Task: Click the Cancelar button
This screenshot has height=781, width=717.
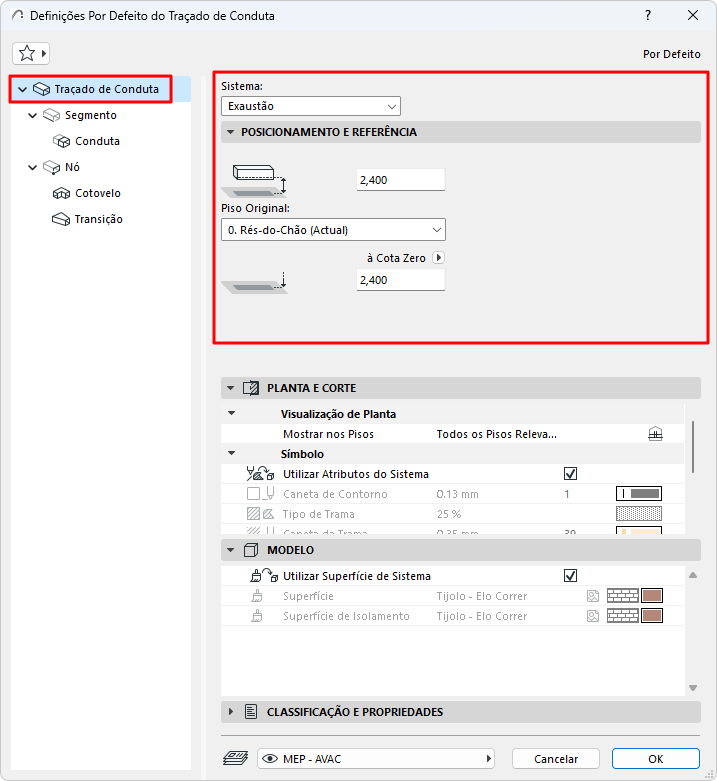Action: (x=556, y=759)
